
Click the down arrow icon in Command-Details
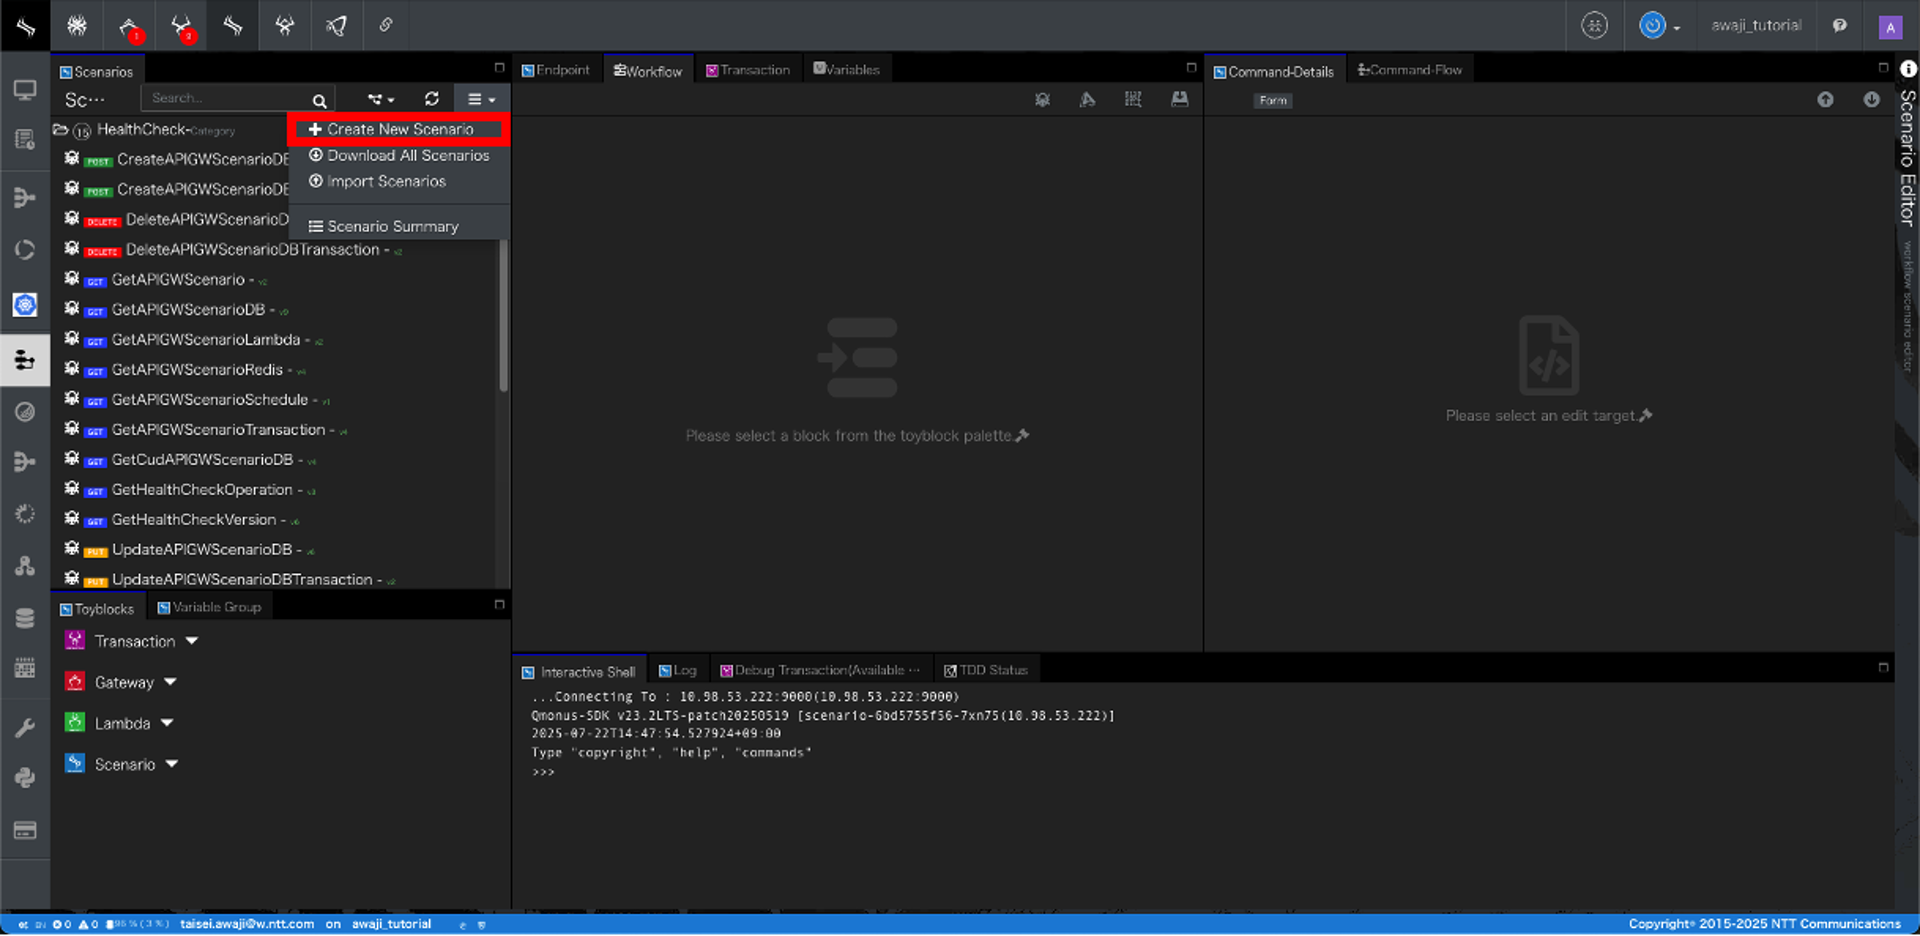coord(1871,100)
